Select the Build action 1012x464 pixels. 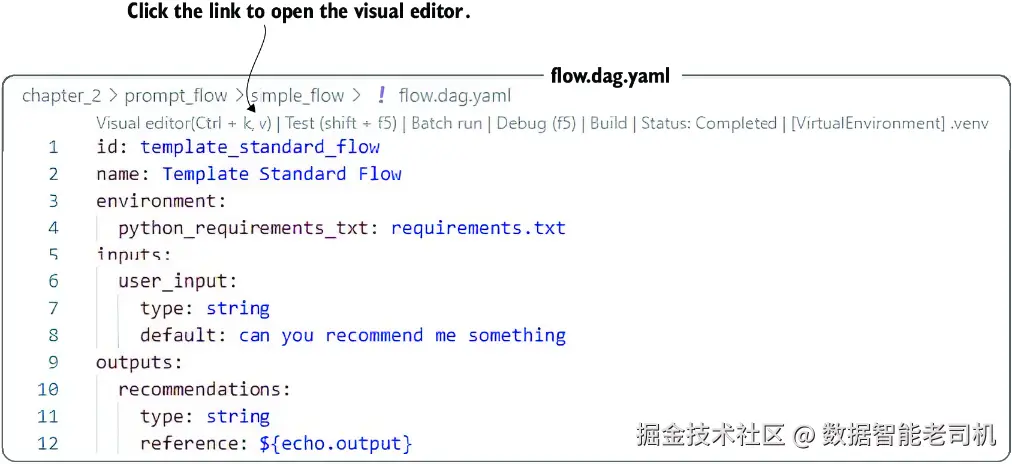(x=609, y=123)
